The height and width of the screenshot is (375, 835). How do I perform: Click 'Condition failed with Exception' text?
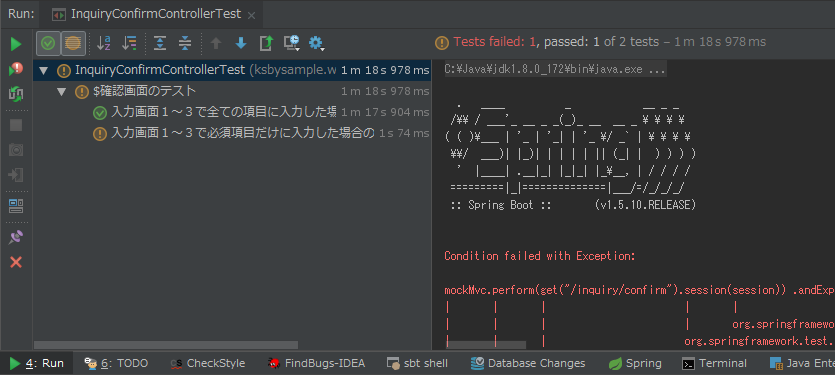coord(539,256)
